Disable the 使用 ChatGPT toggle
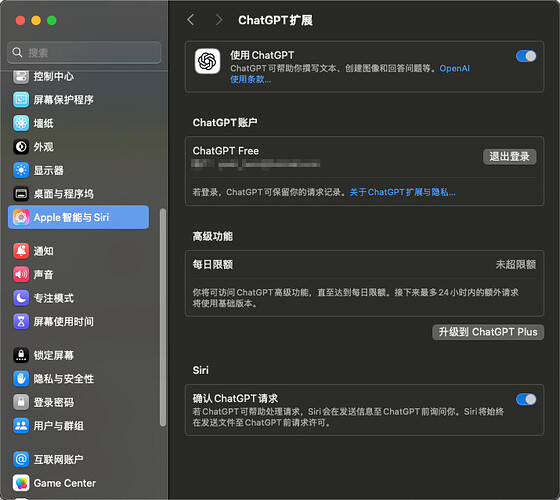 pos(526,56)
